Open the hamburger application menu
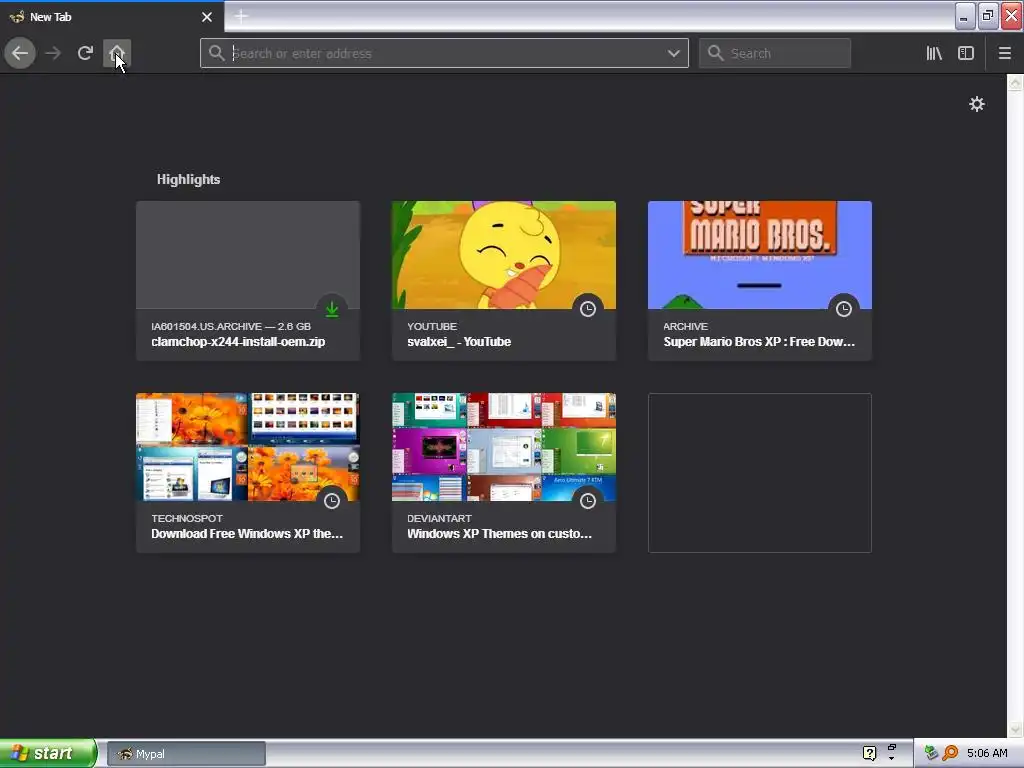The image size is (1024, 768). pos(1004,54)
